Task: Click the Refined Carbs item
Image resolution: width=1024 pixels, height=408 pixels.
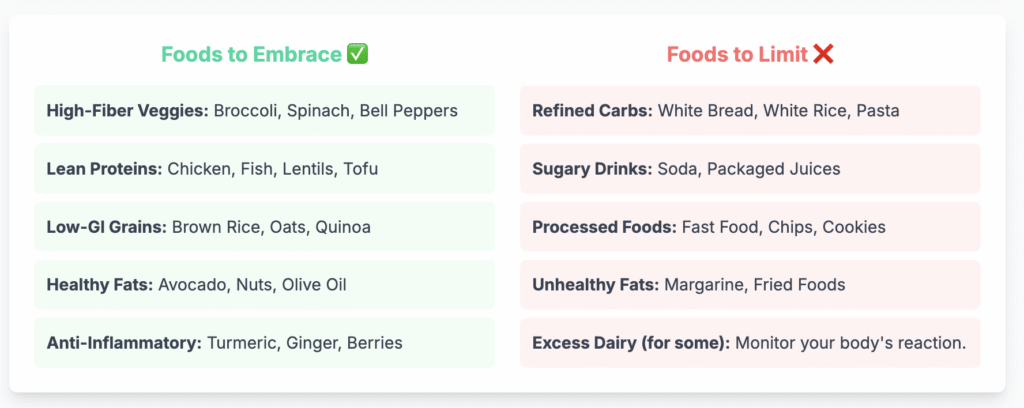Action: [750, 111]
